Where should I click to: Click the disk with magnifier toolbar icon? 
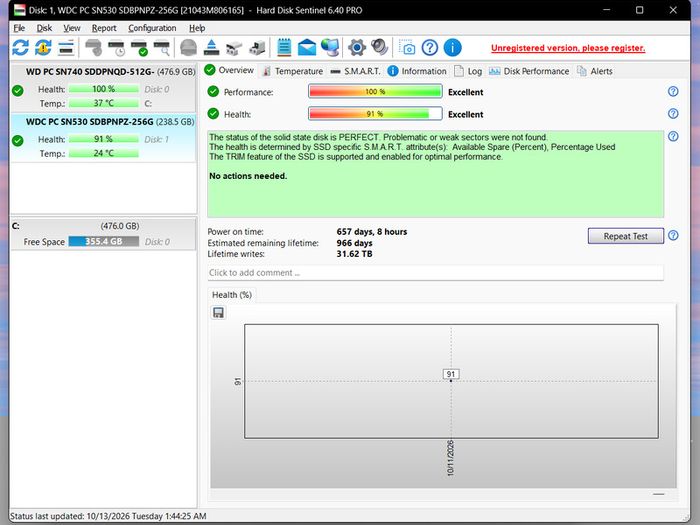tap(162, 48)
